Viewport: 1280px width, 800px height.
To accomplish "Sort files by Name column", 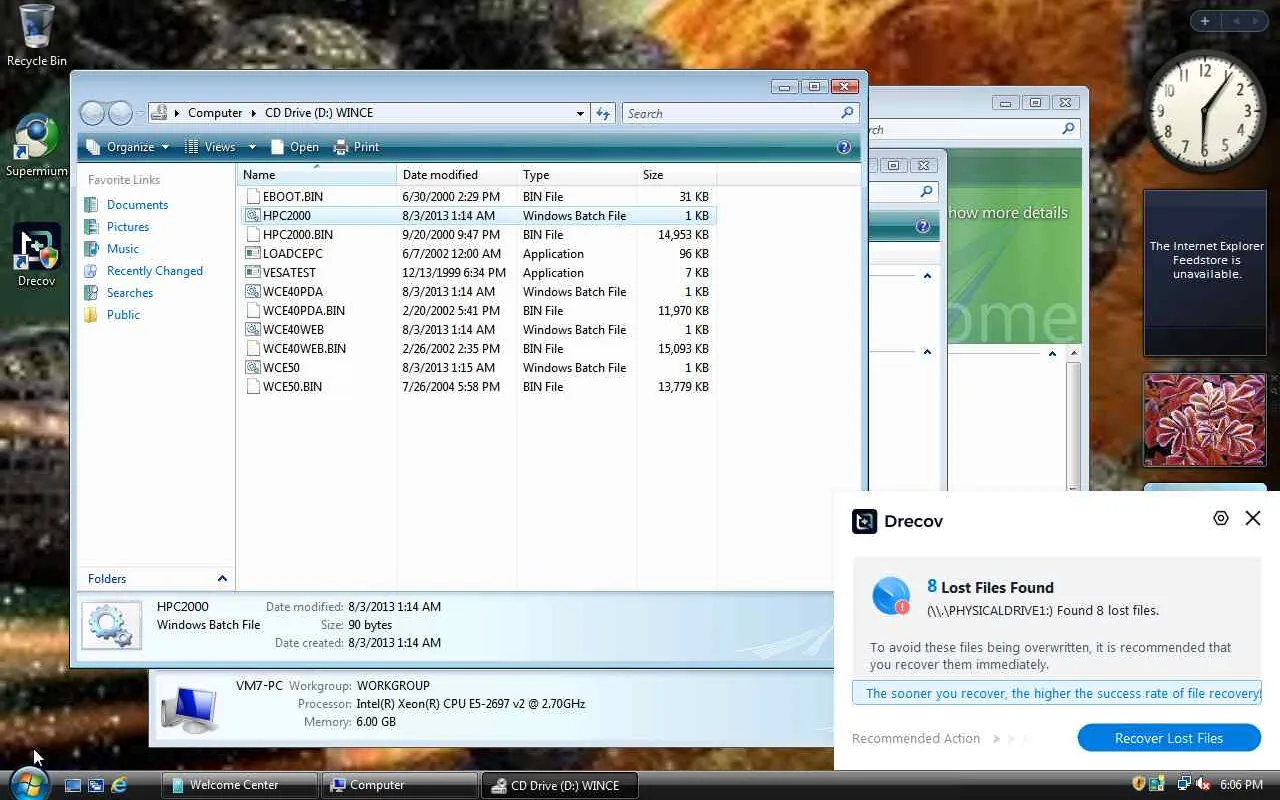I will pos(317,175).
